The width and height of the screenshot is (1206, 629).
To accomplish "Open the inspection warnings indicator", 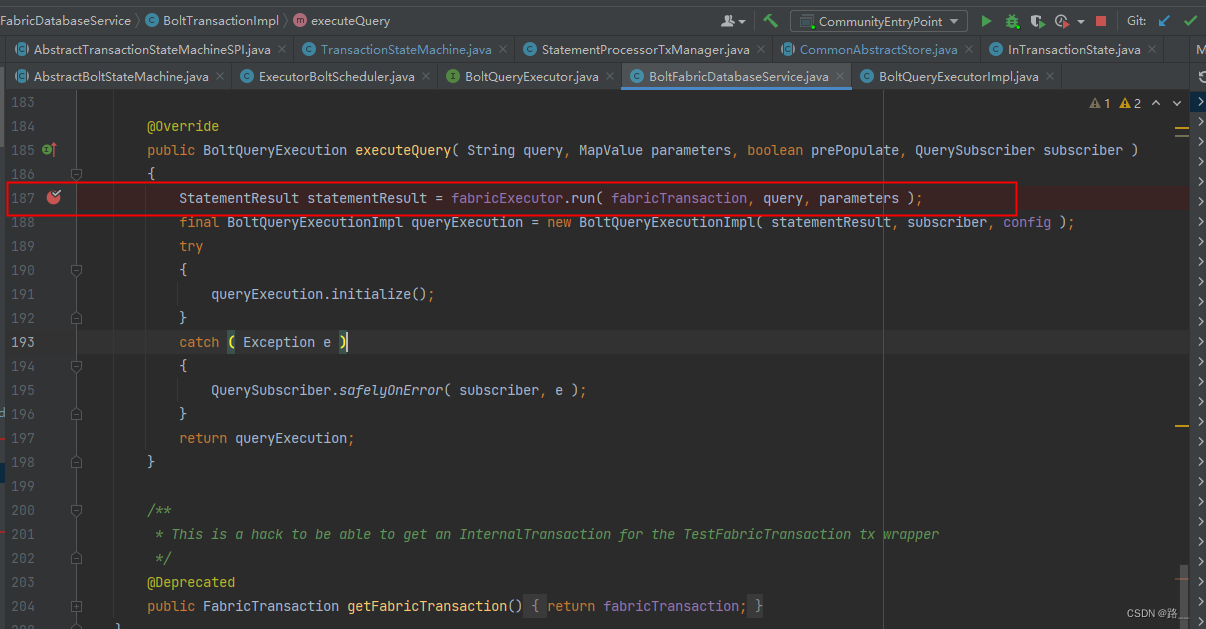I will 1115,103.
